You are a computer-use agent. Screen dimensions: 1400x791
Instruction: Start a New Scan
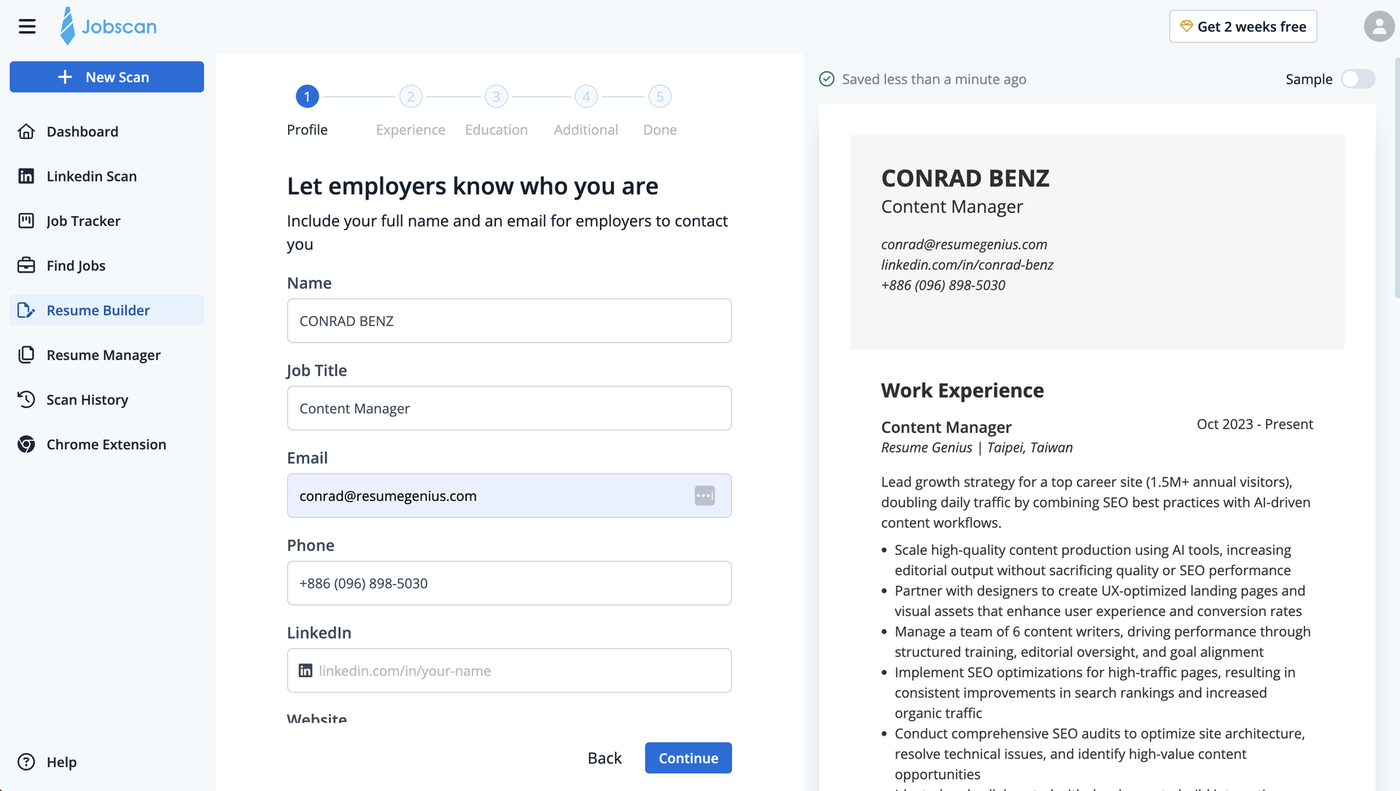point(106,77)
